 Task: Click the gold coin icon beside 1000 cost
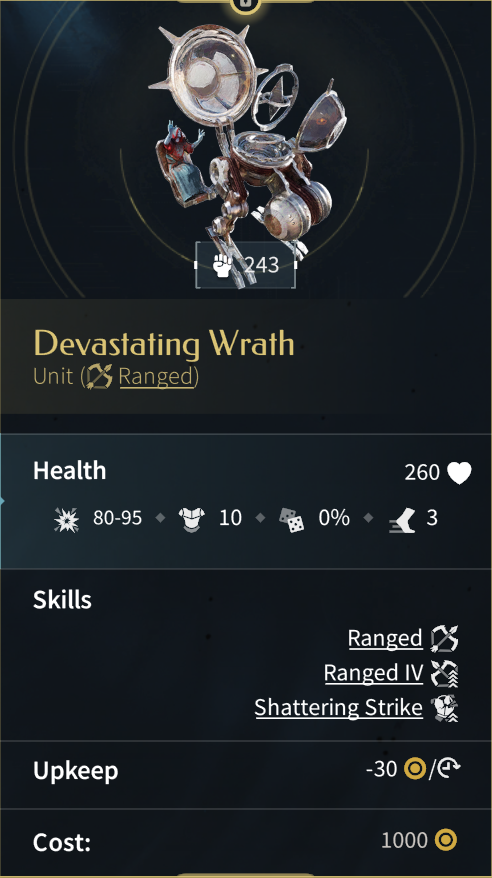(446, 839)
